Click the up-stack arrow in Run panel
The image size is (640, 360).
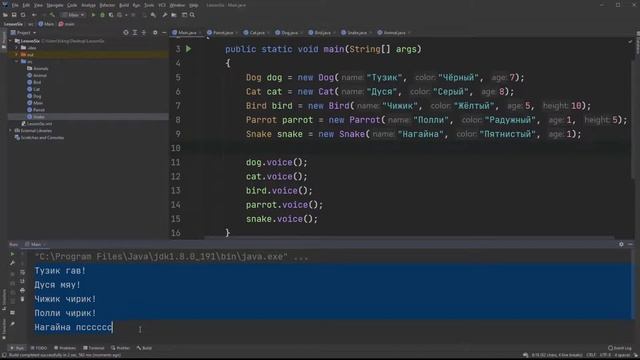[x=22, y=254]
